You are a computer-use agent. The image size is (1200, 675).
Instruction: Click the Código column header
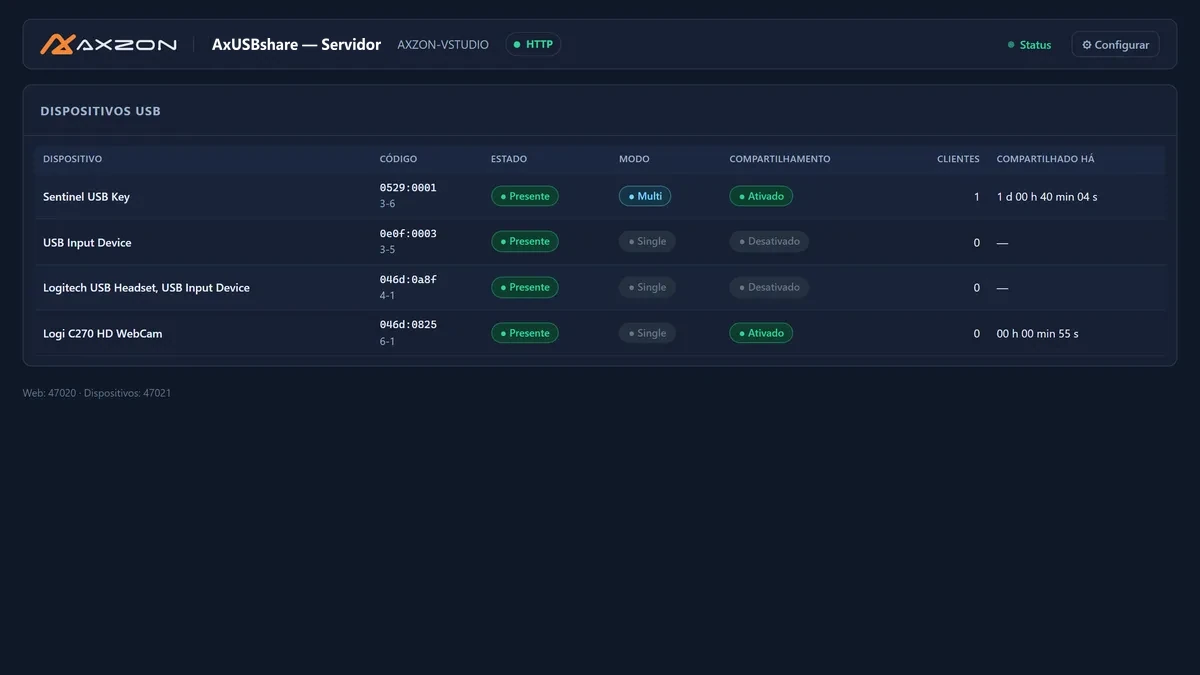398,159
